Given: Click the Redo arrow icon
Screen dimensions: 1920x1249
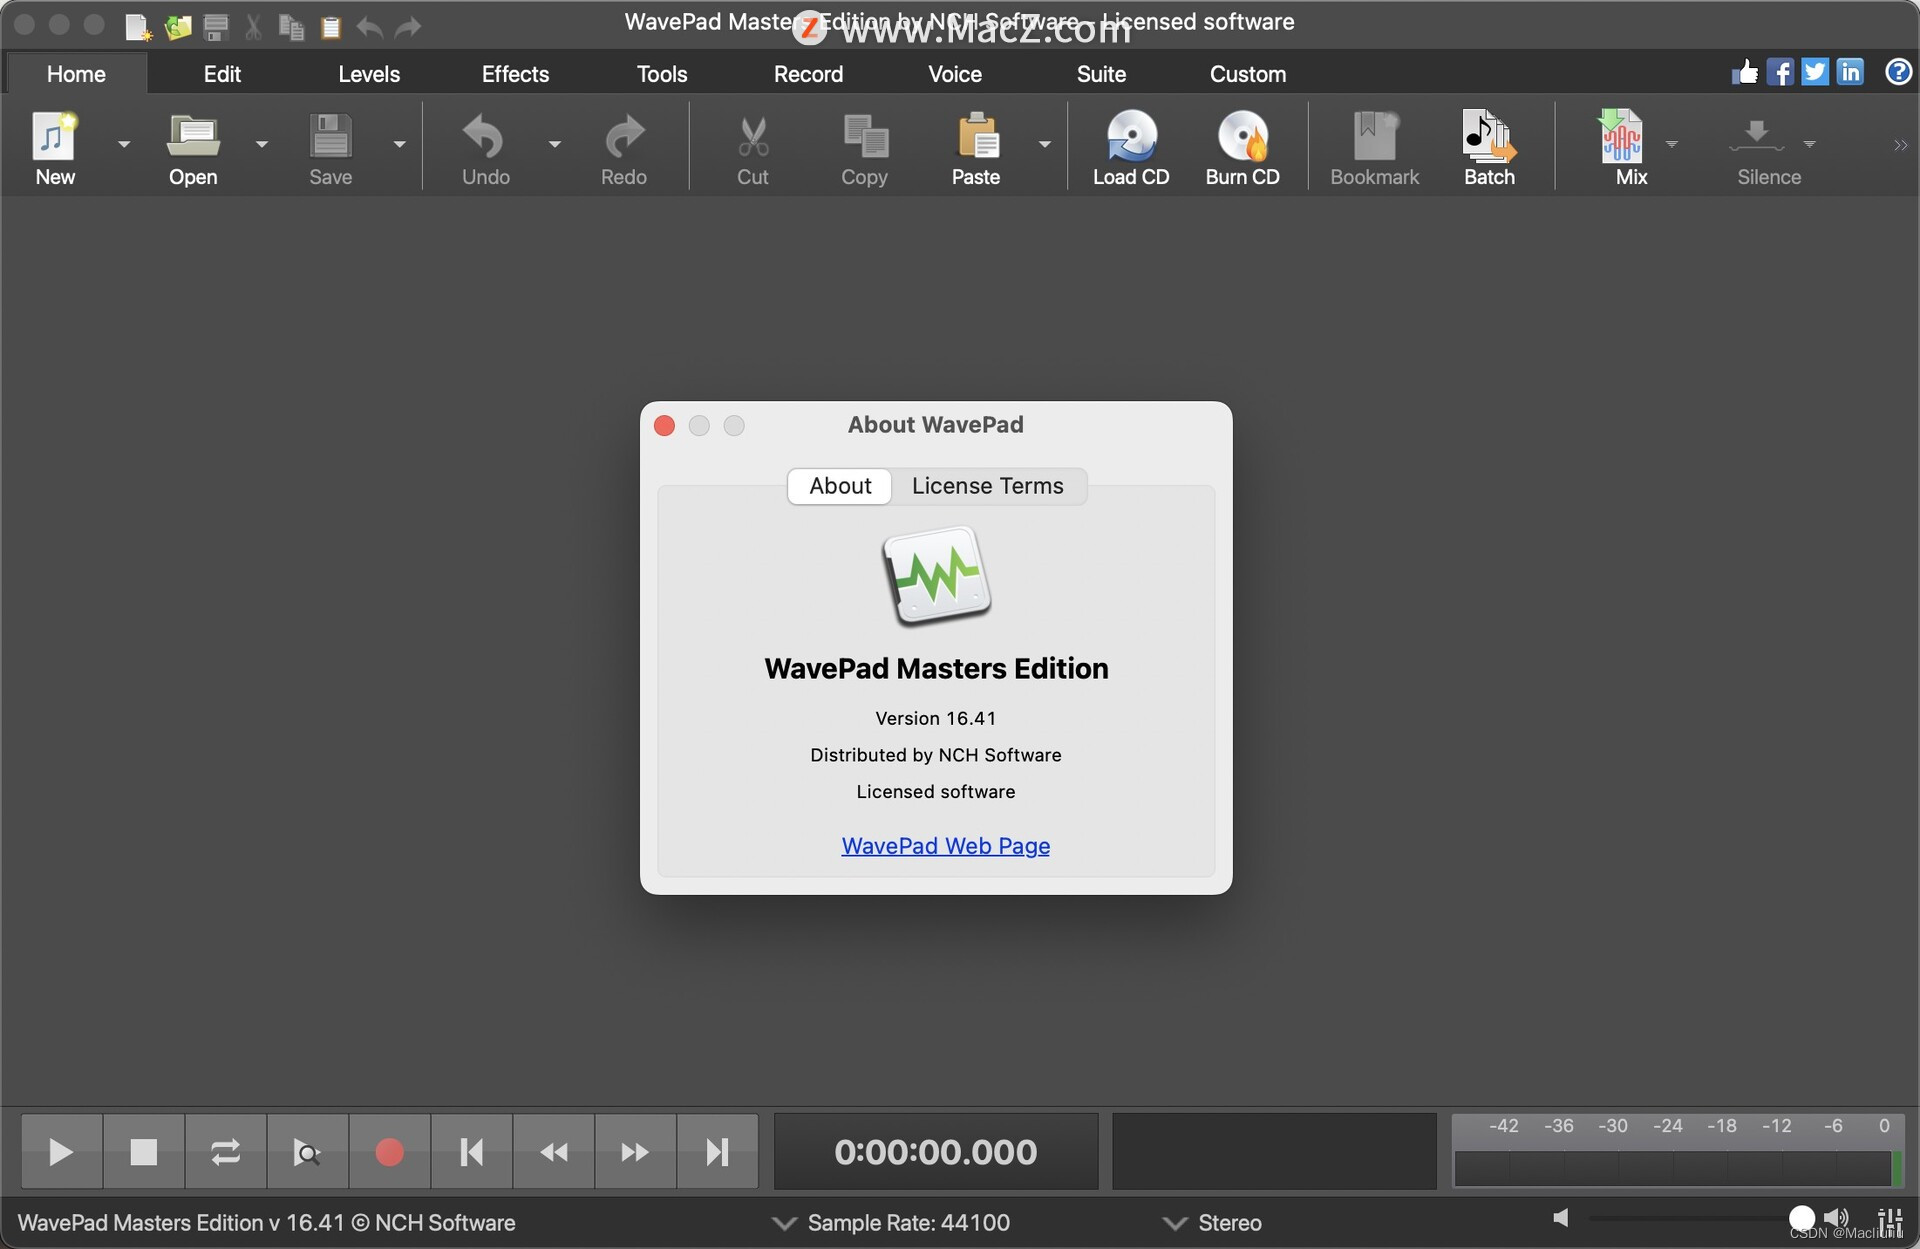Looking at the screenshot, I should (x=624, y=136).
